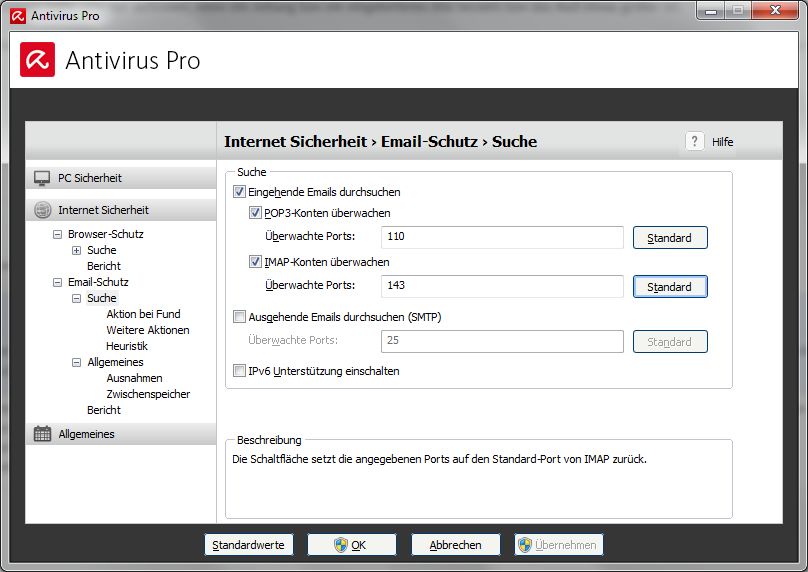Select Browser-Schutz in the tree
This screenshot has width=808, height=572.
pos(106,234)
